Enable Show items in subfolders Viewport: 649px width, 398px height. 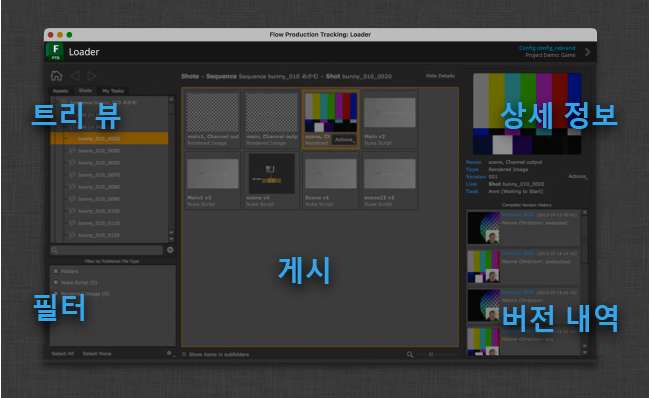pyautogui.click(x=184, y=355)
